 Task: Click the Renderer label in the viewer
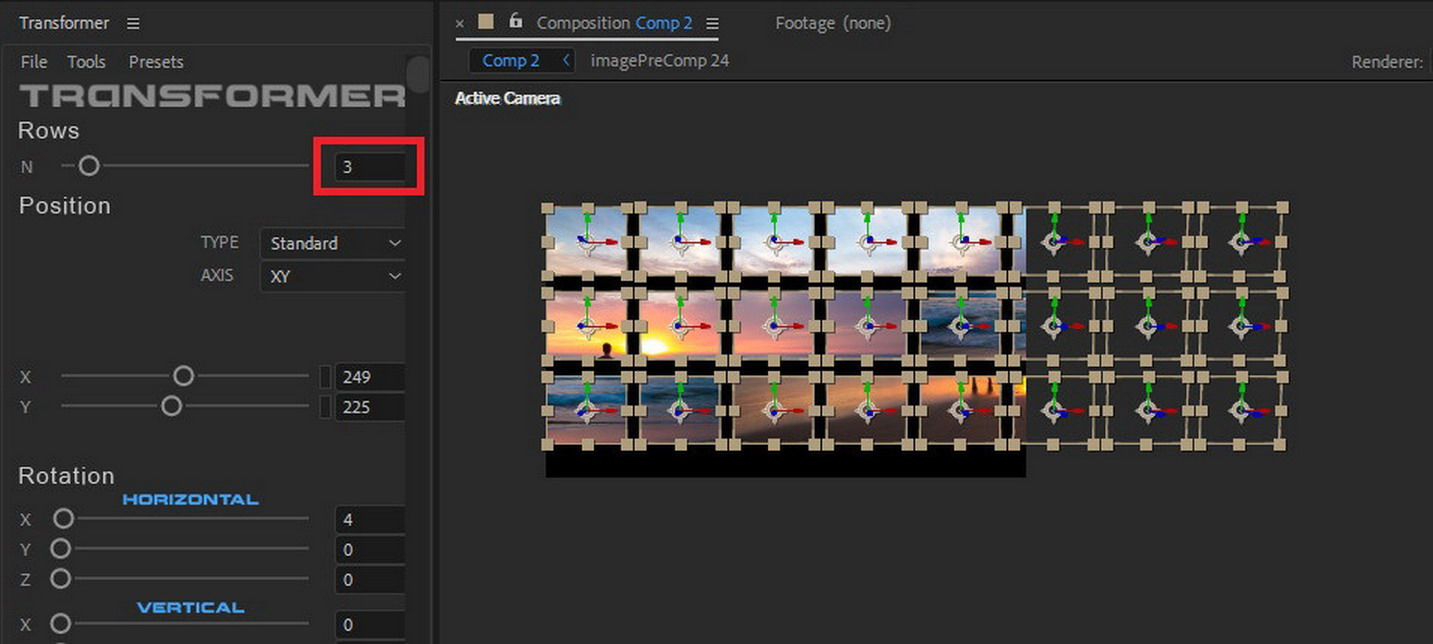coord(1387,62)
